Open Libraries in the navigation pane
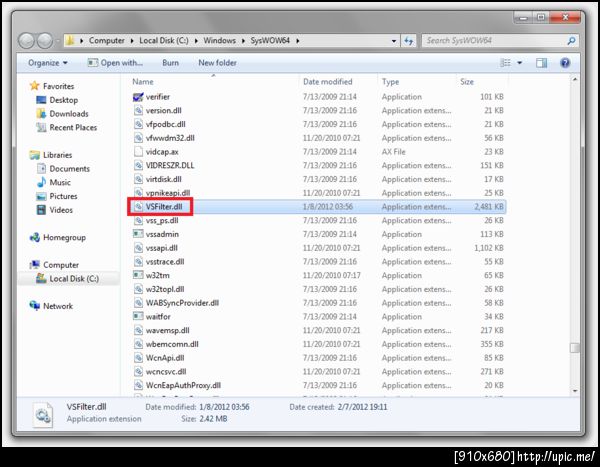The height and width of the screenshot is (467, 600). (x=57, y=155)
